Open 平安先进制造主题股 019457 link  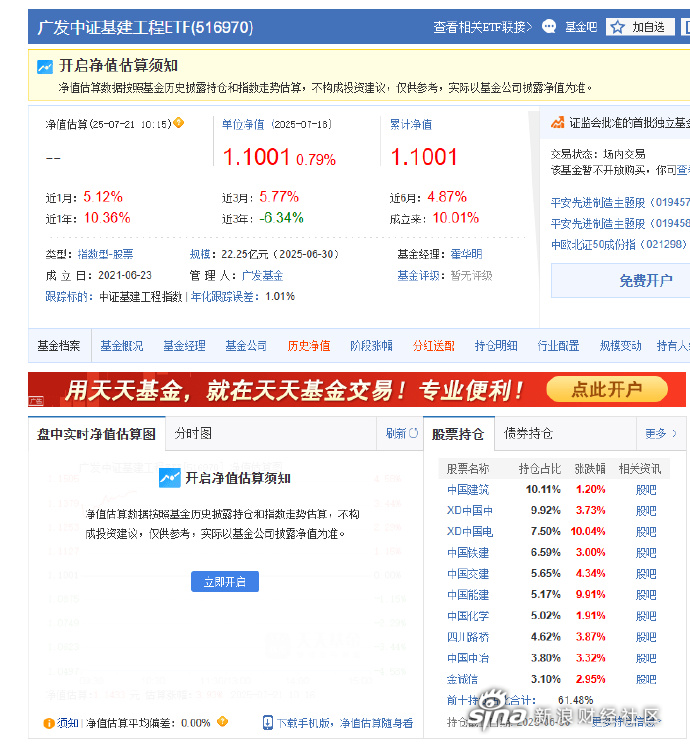coord(620,203)
